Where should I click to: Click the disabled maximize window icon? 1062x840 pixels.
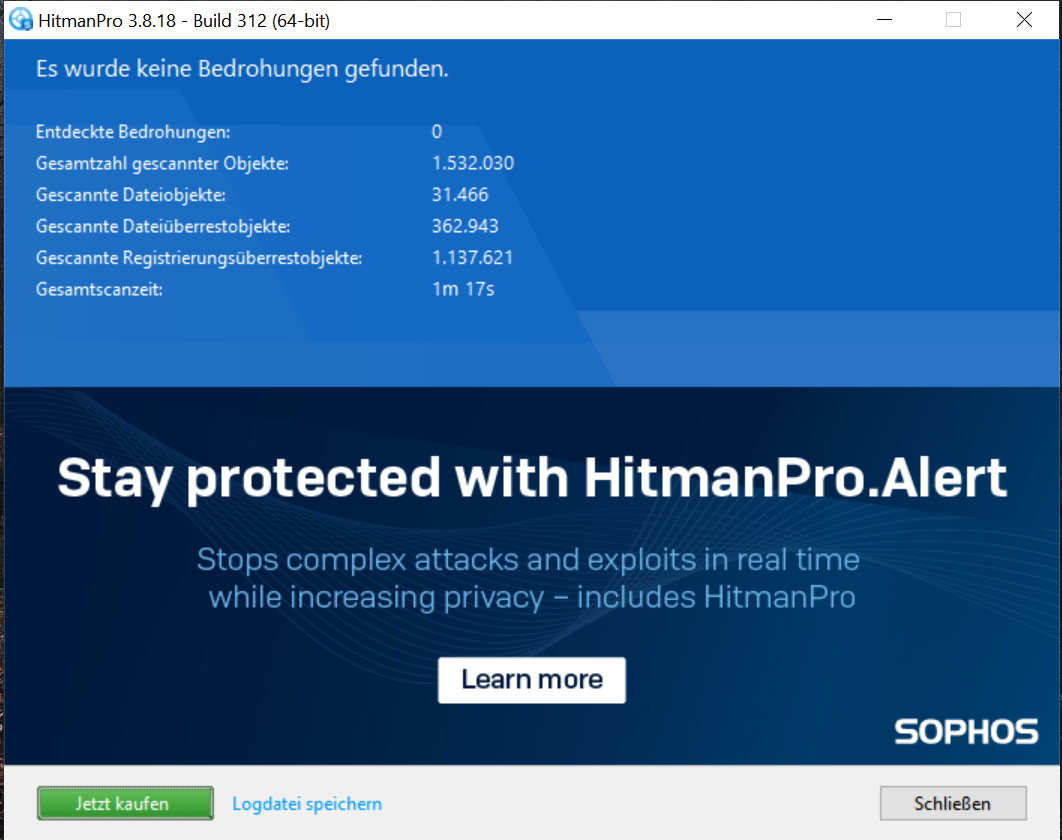click(954, 20)
